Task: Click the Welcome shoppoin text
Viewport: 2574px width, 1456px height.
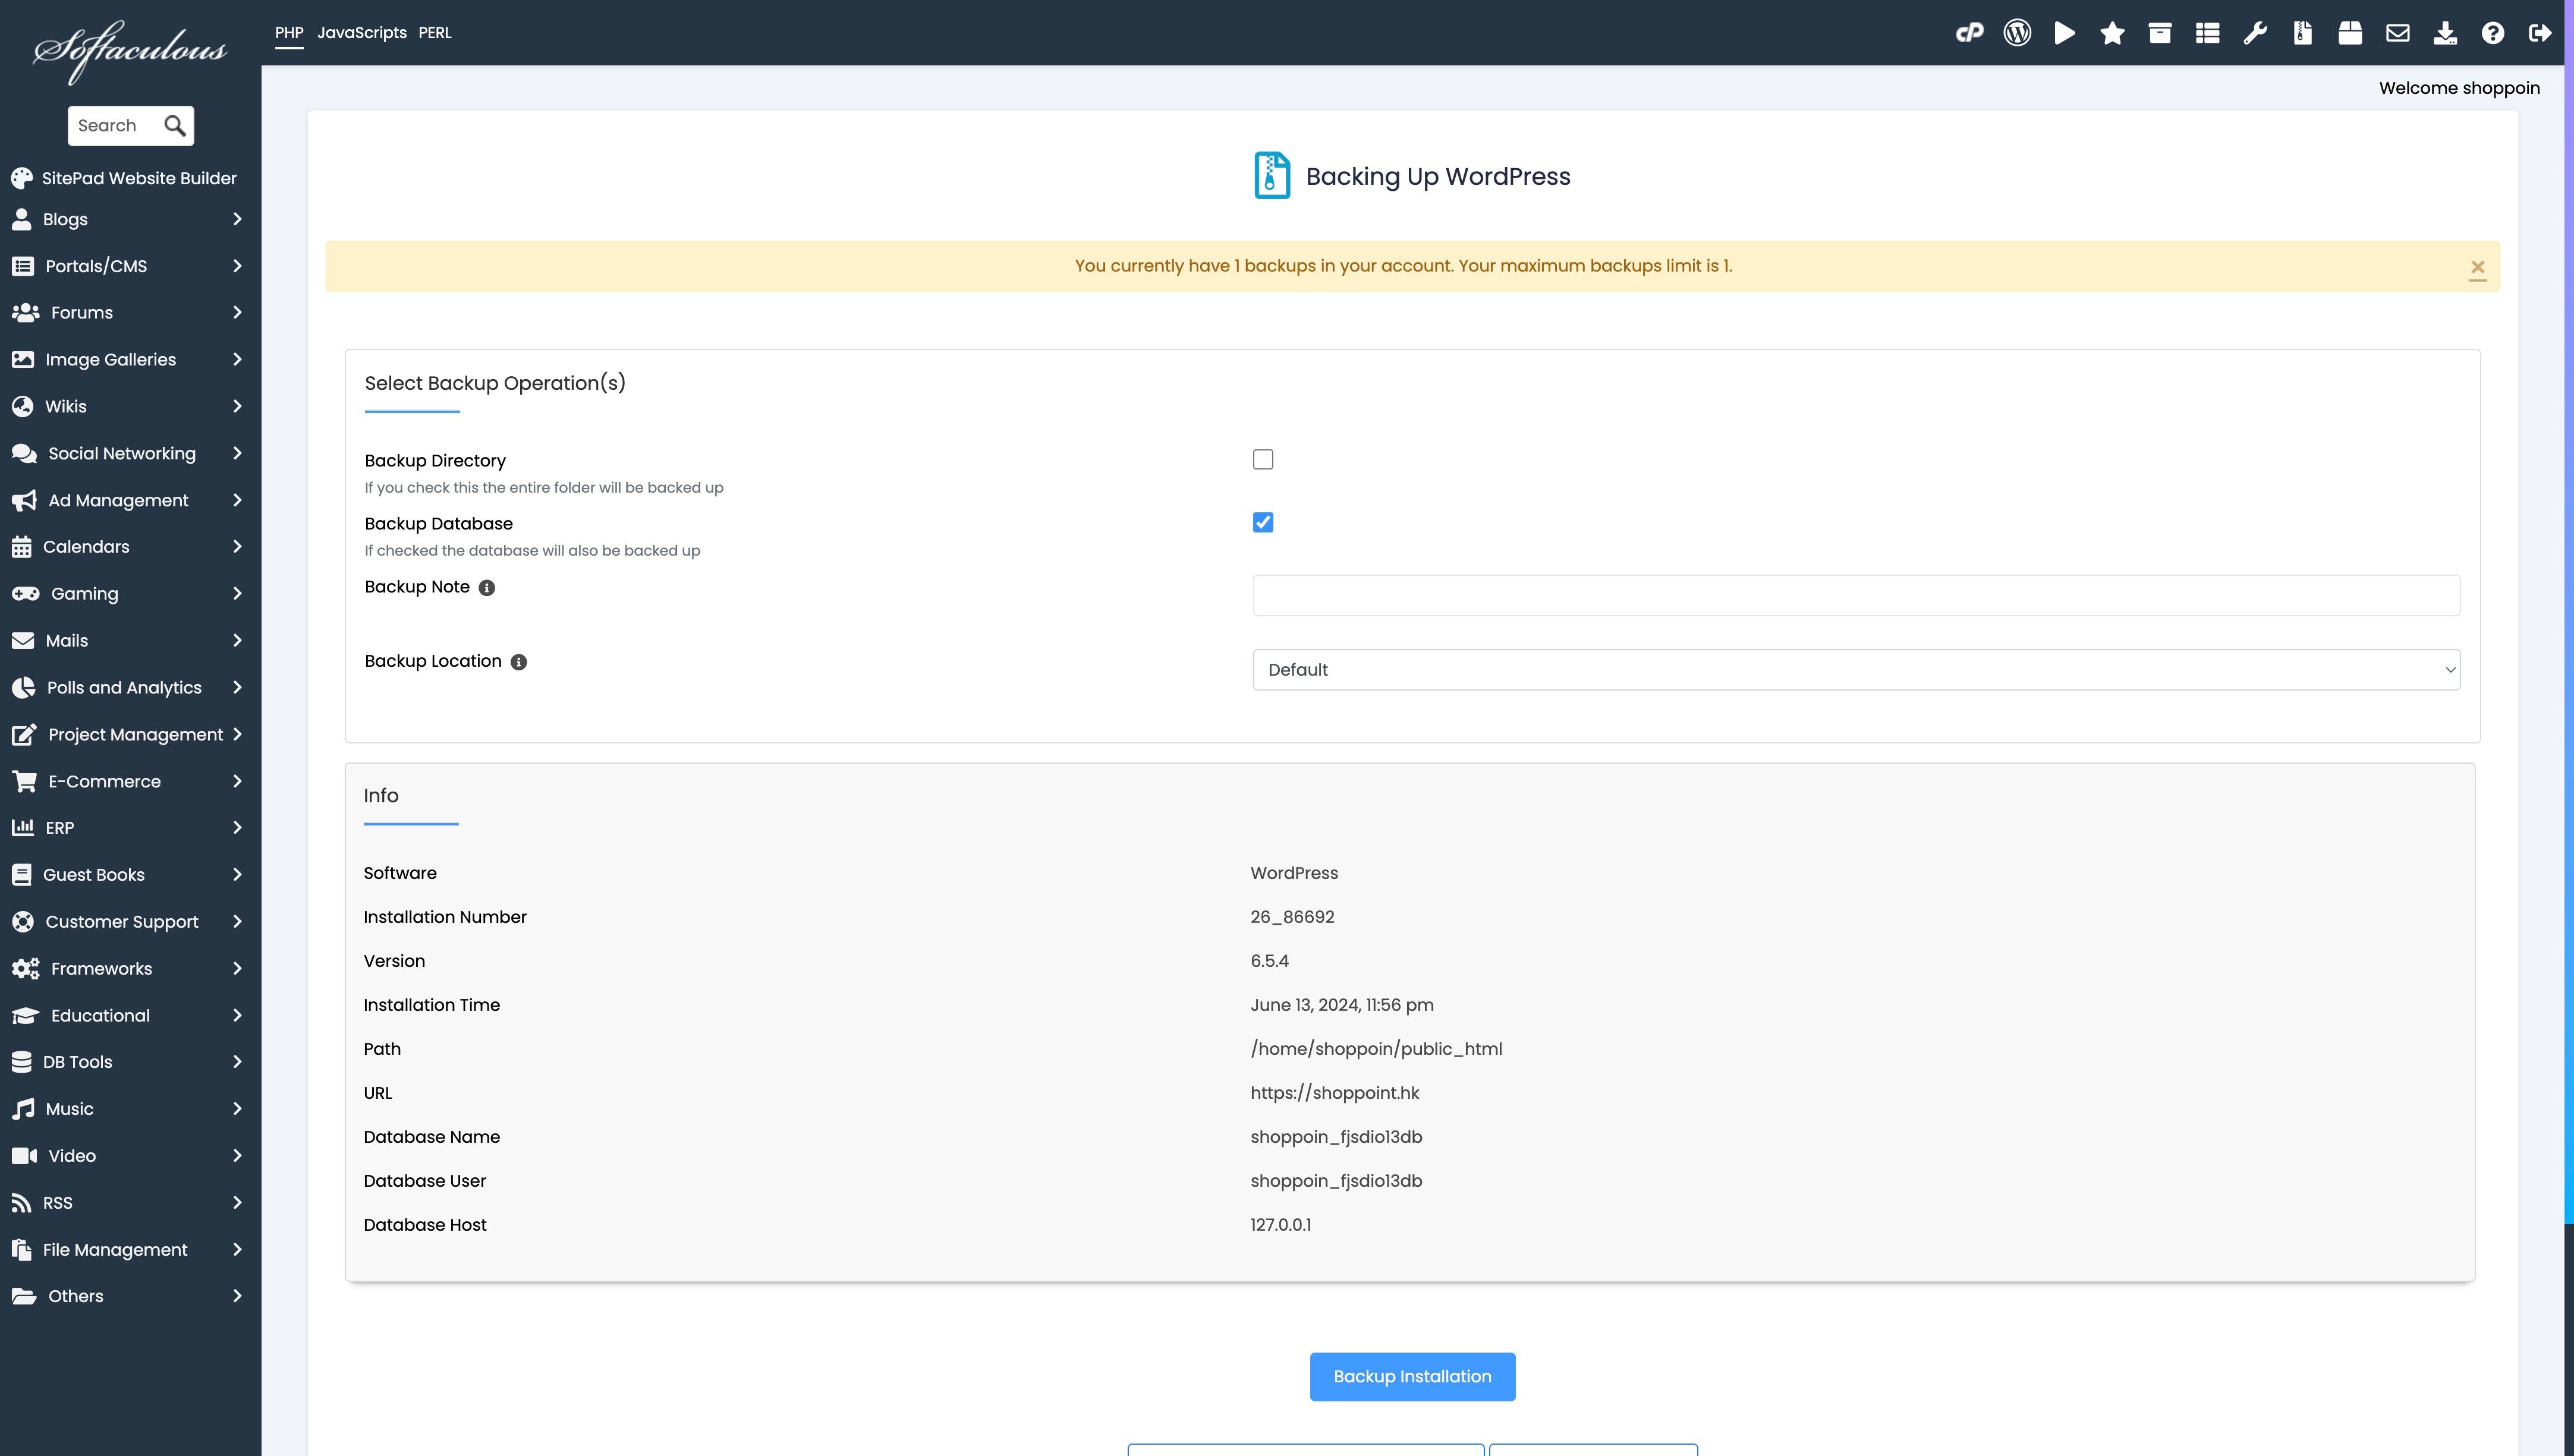Action: click(x=2459, y=88)
